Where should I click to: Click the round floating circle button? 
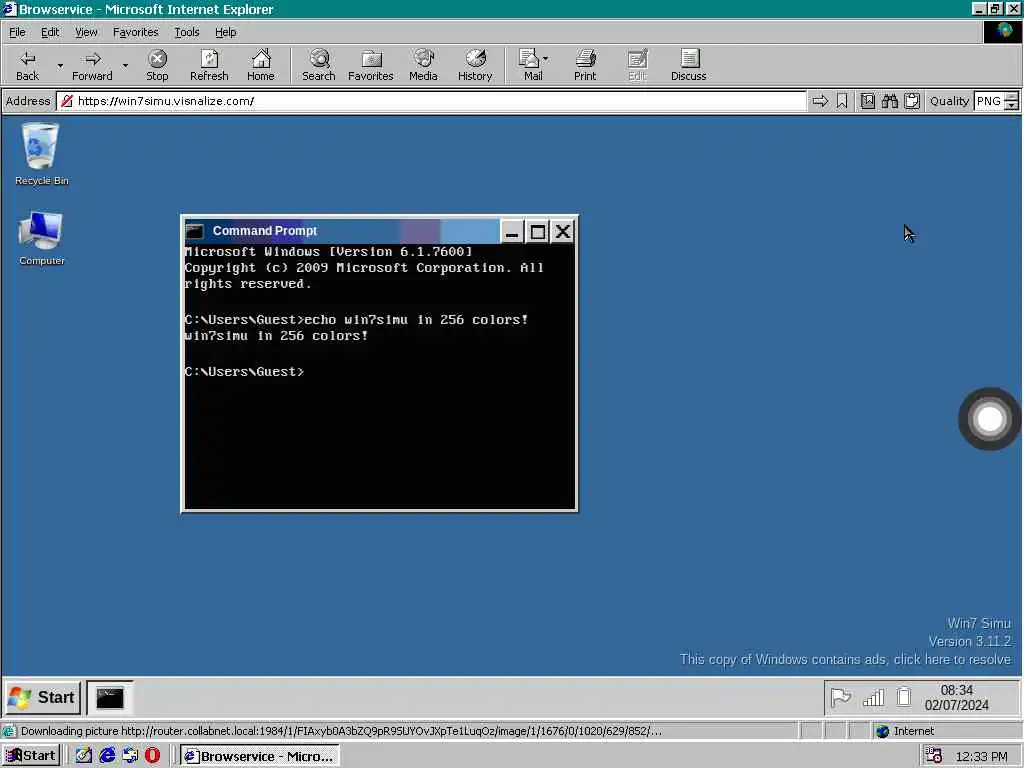[x=989, y=419]
